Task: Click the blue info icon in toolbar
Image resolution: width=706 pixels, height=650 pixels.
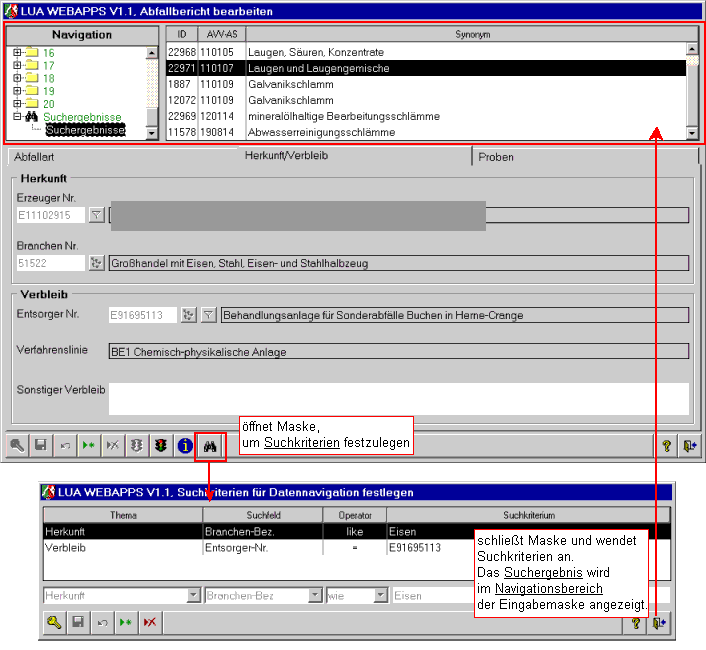Action: point(185,446)
